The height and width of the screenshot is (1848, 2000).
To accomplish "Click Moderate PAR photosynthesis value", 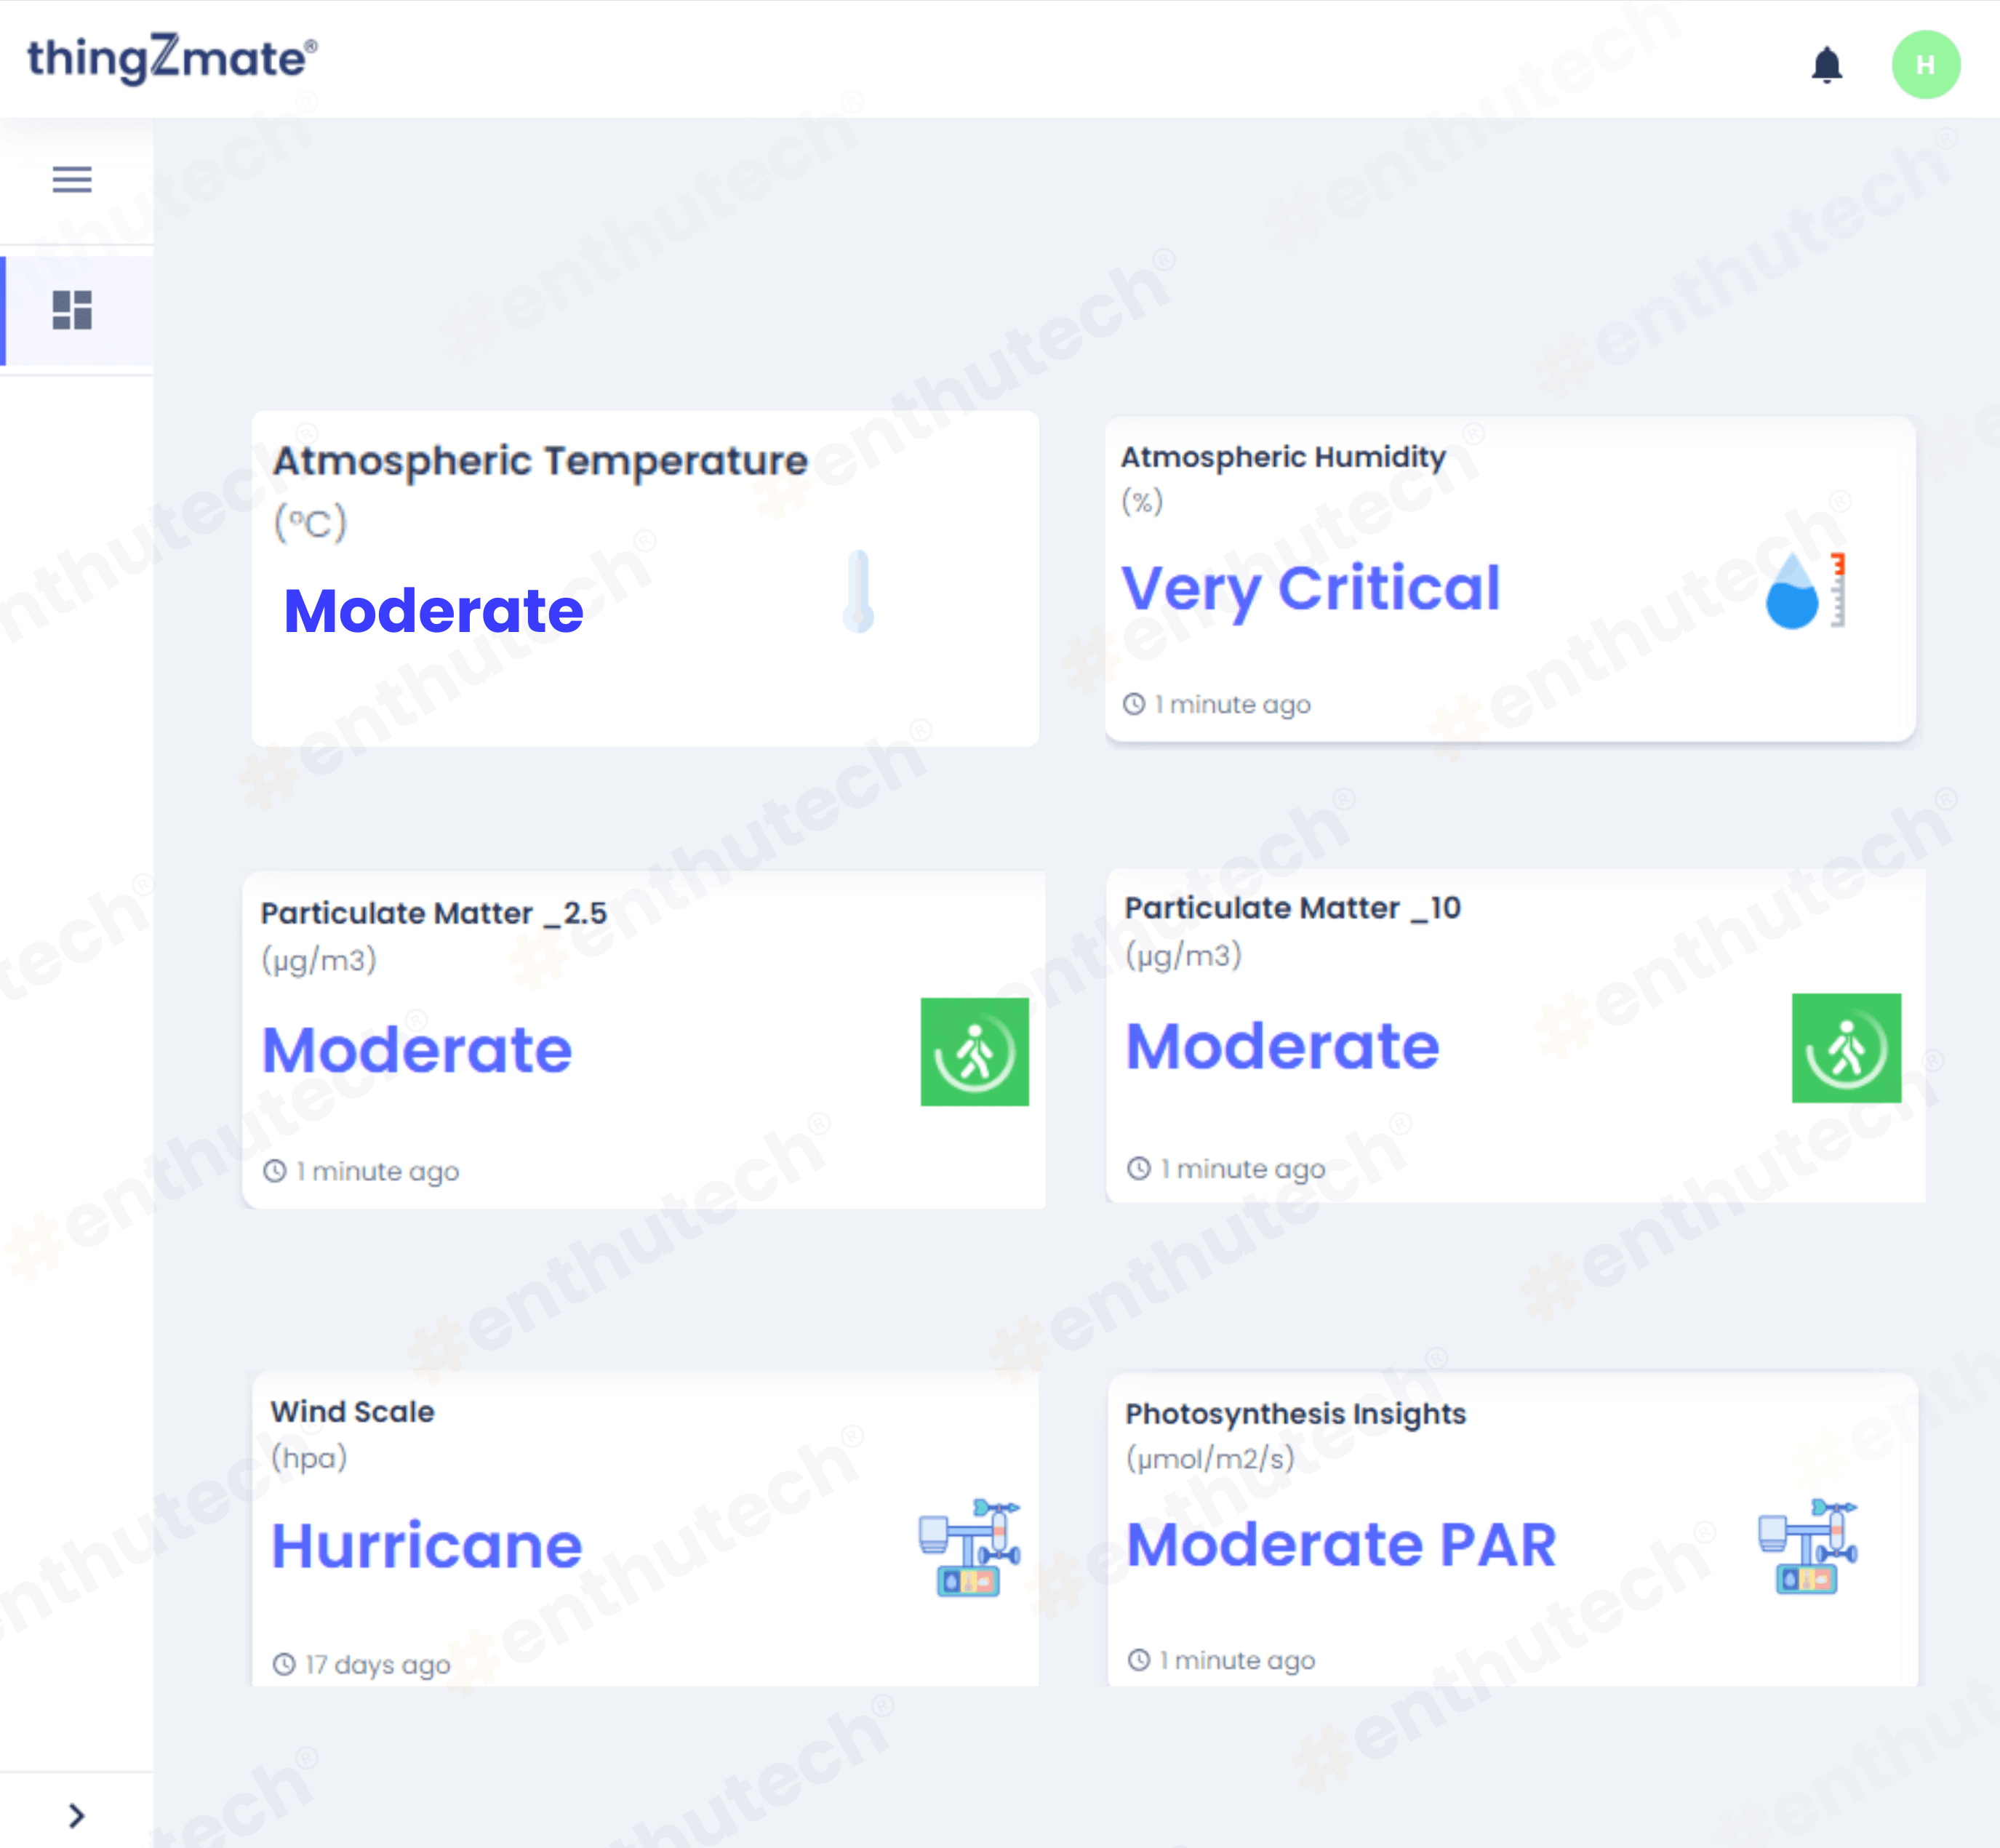I will pos(1341,1545).
